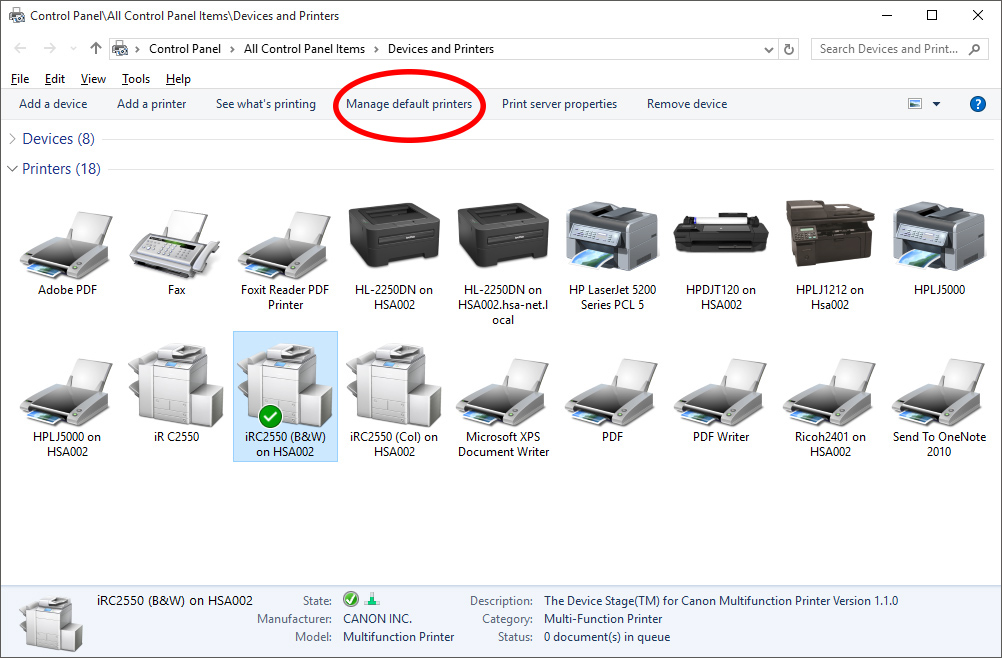Open the Edit menu

click(x=54, y=79)
